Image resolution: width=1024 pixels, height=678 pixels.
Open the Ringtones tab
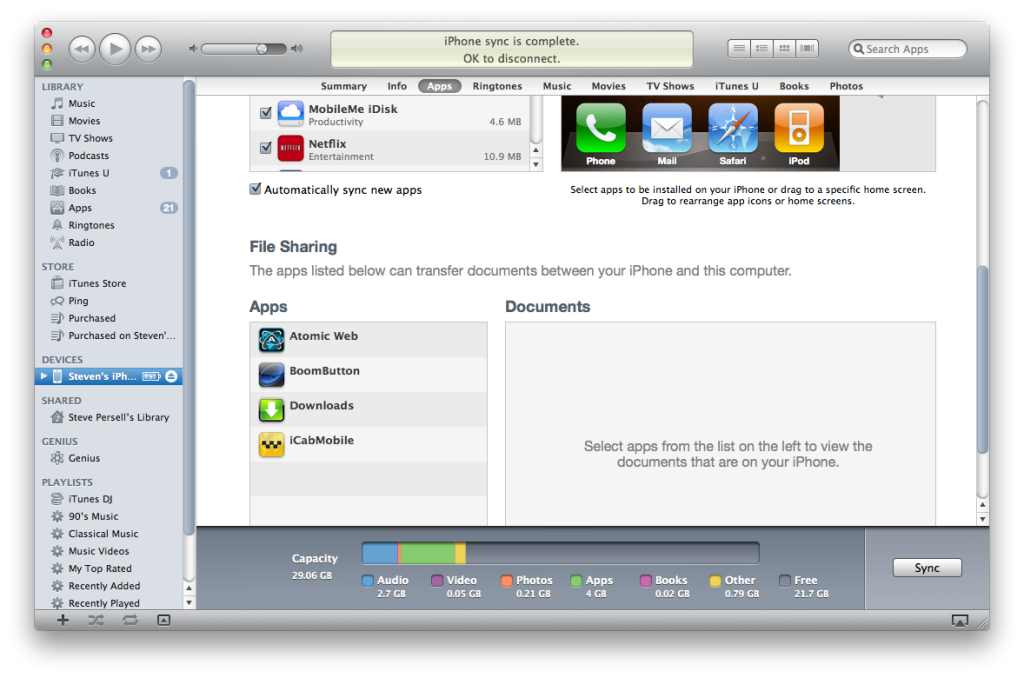pos(497,86)
